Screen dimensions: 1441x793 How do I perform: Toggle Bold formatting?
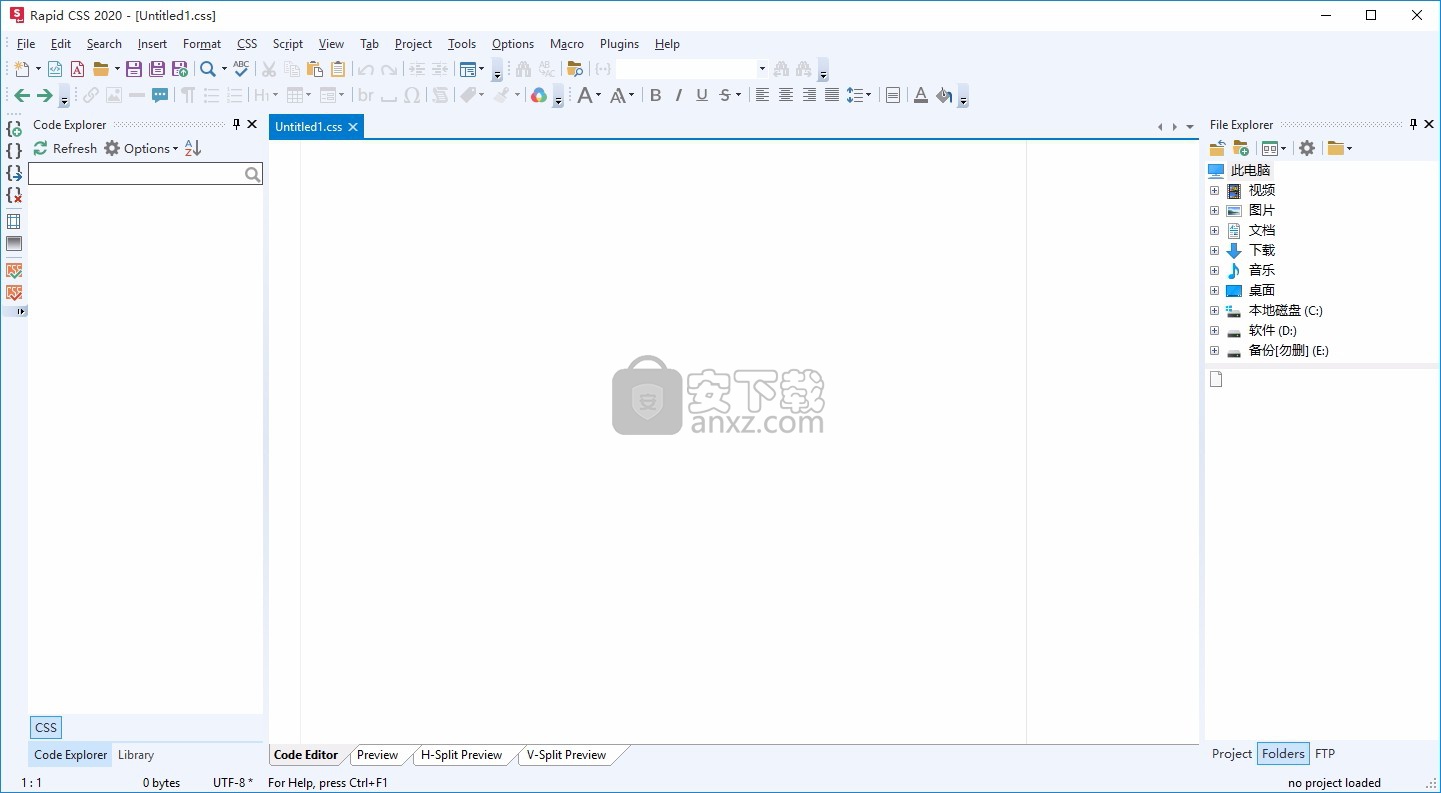click(x=656, y=95)
